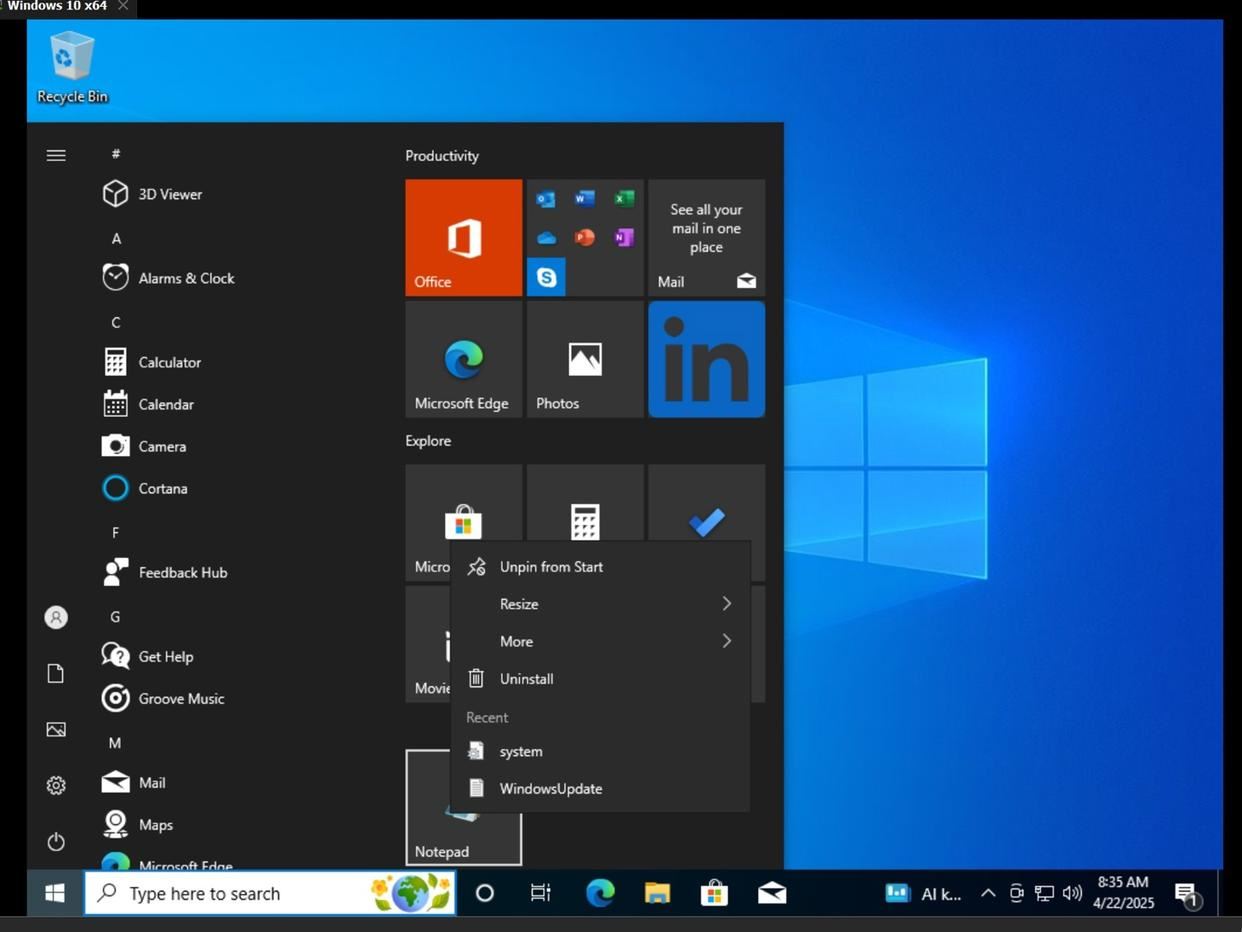Choose Uninstall from the context menu
1242x932 pixels.
[x=526, y=678]
